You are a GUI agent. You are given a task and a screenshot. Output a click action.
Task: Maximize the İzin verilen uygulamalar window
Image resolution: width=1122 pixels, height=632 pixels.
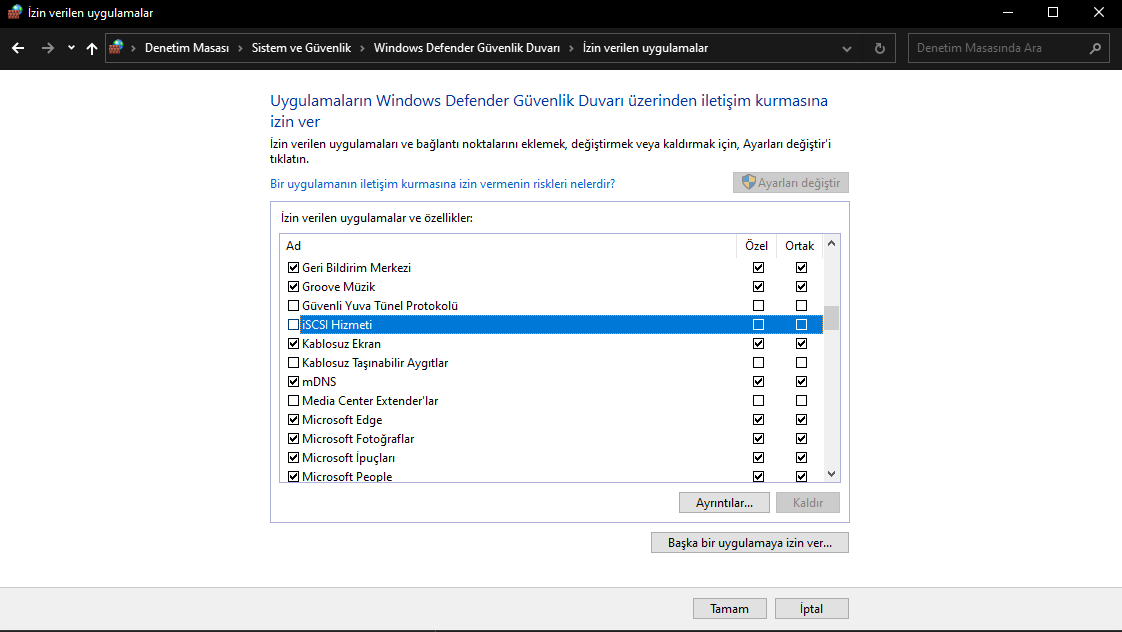click(x=1053, y=12)
